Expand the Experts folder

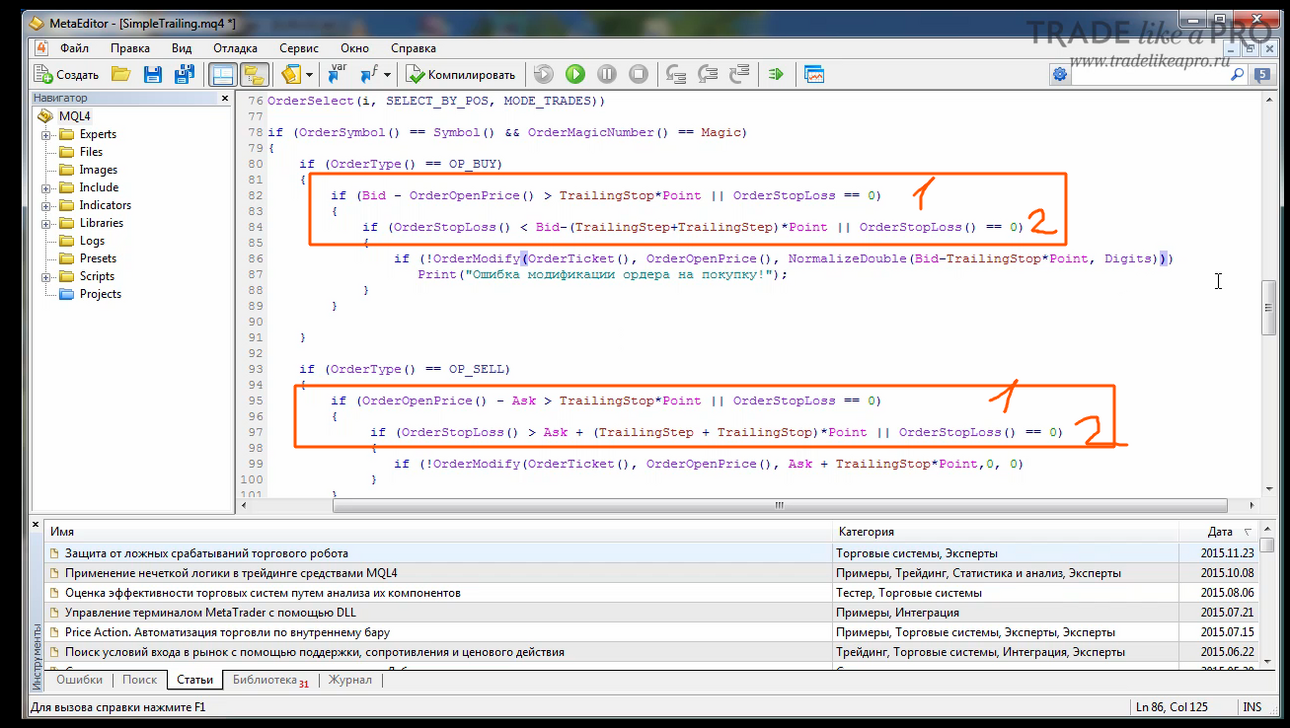click(x=46, y=134)
